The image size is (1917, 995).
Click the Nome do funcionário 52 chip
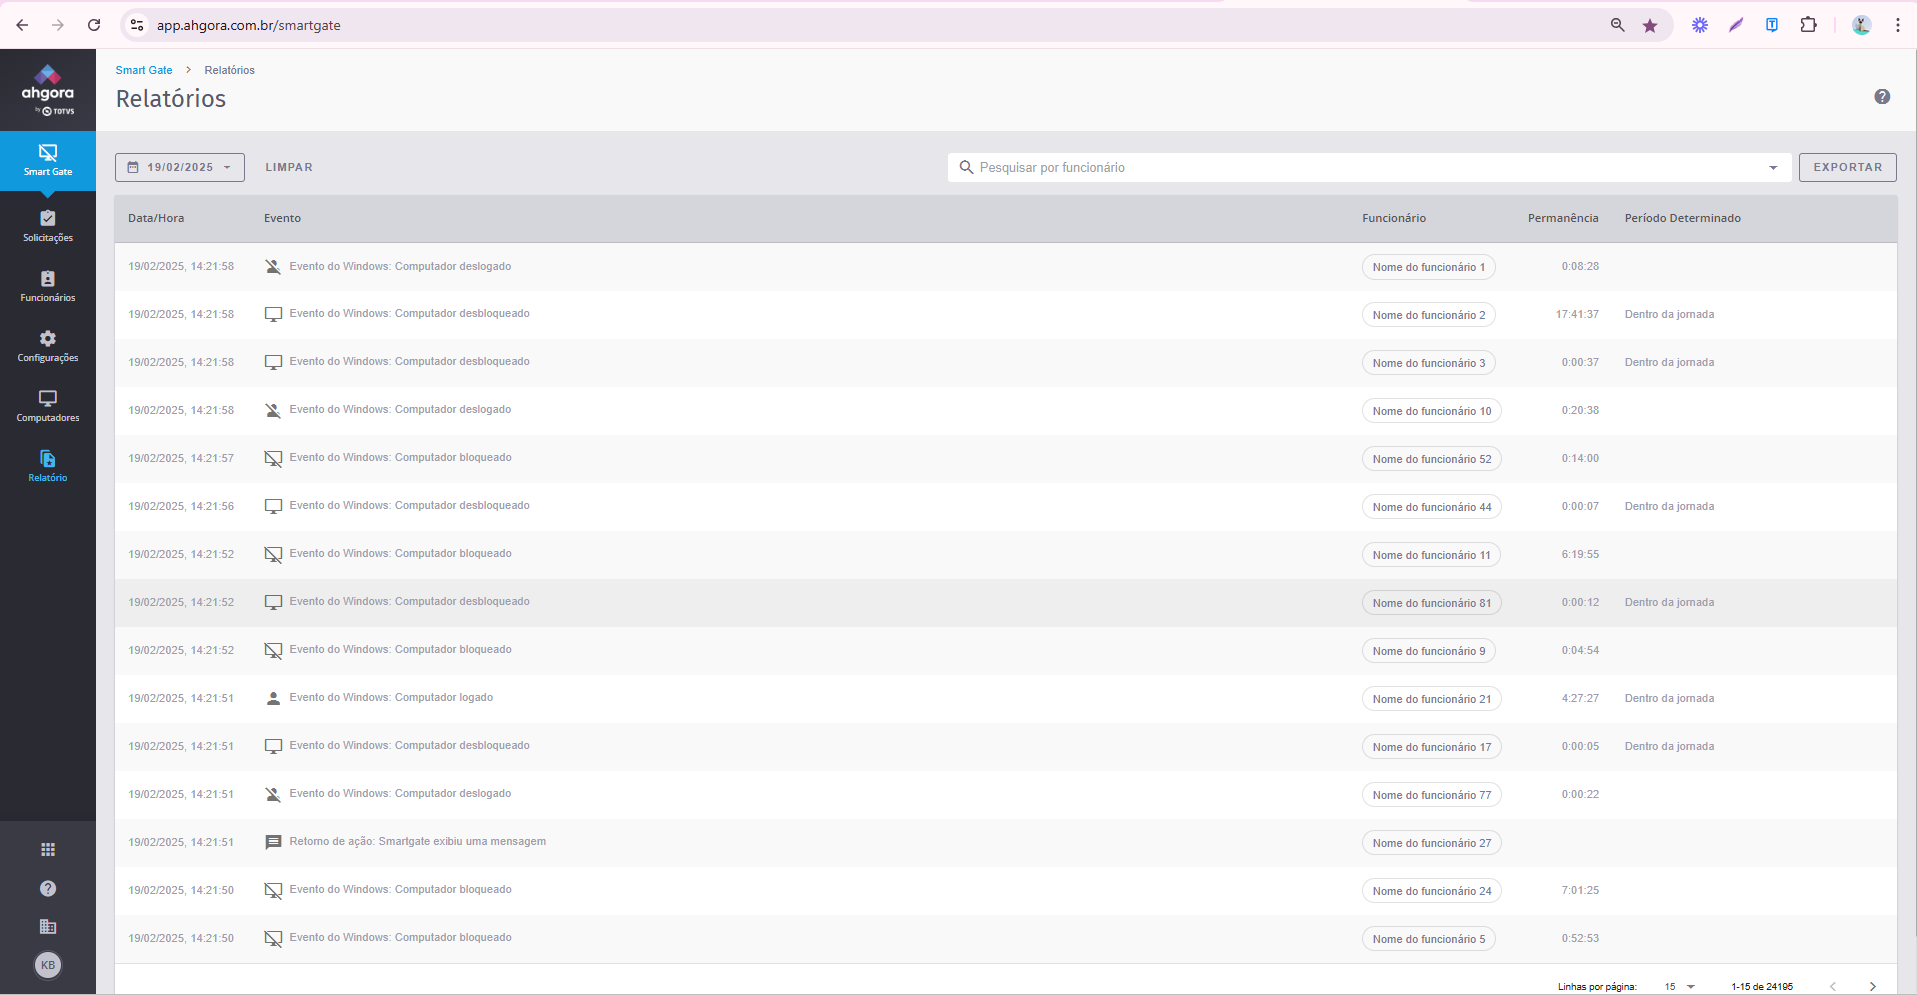click(1431, 459)
